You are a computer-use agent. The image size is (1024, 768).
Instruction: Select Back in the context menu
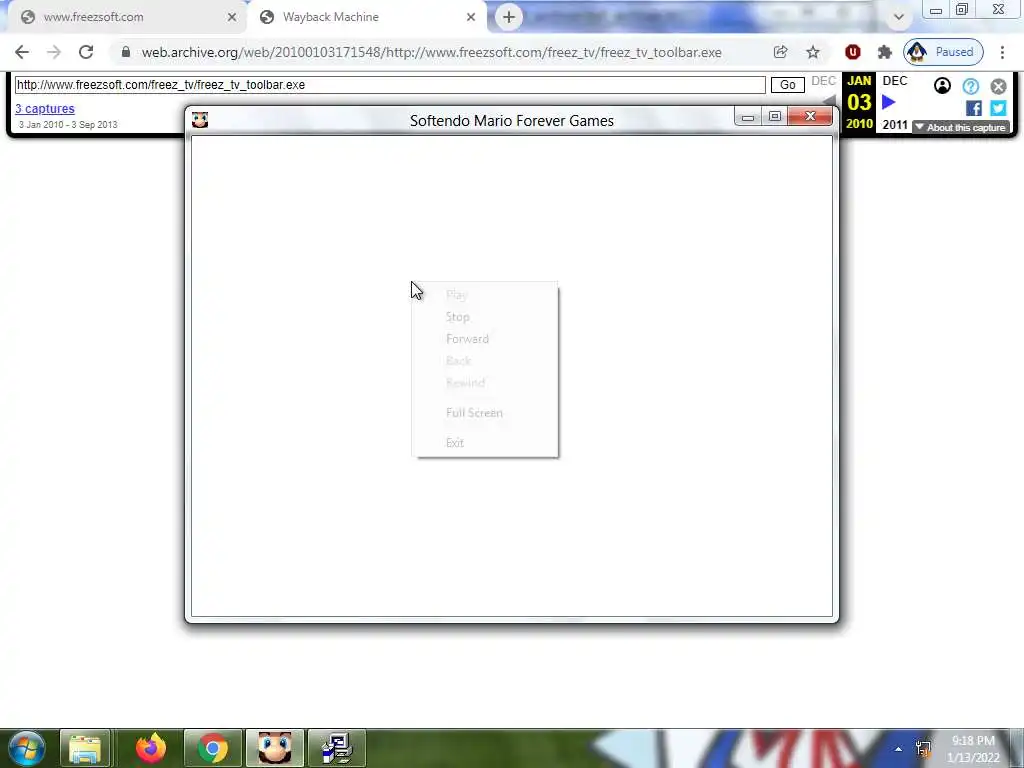pyautogui.click(x=485, y=361)
